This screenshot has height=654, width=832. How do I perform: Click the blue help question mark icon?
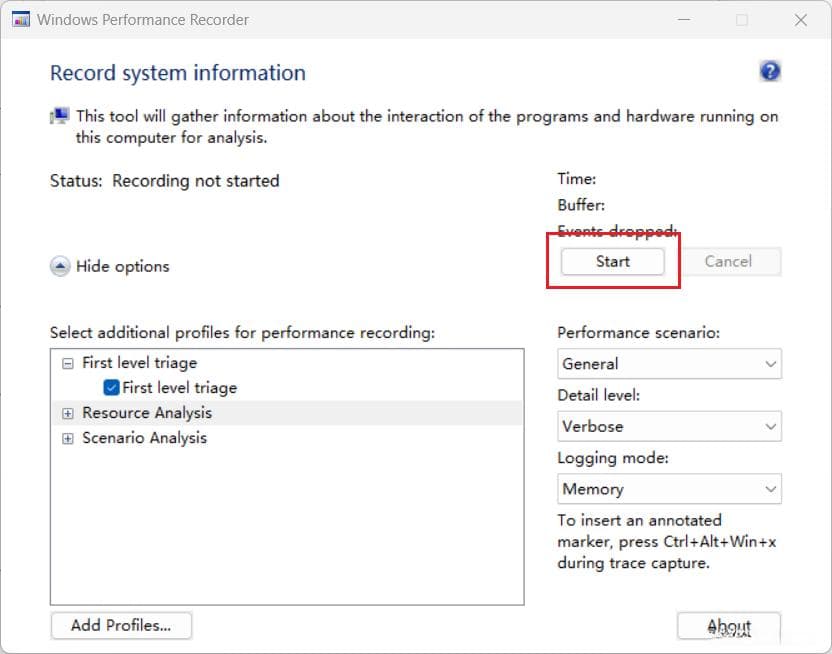(770, 71)
